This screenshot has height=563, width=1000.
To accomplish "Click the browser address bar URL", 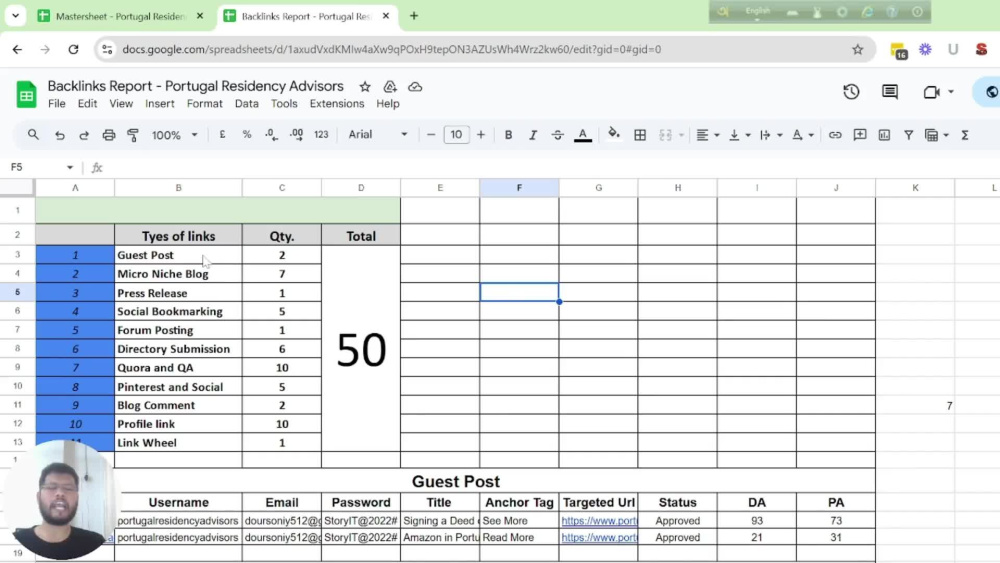I will point(392,49).
